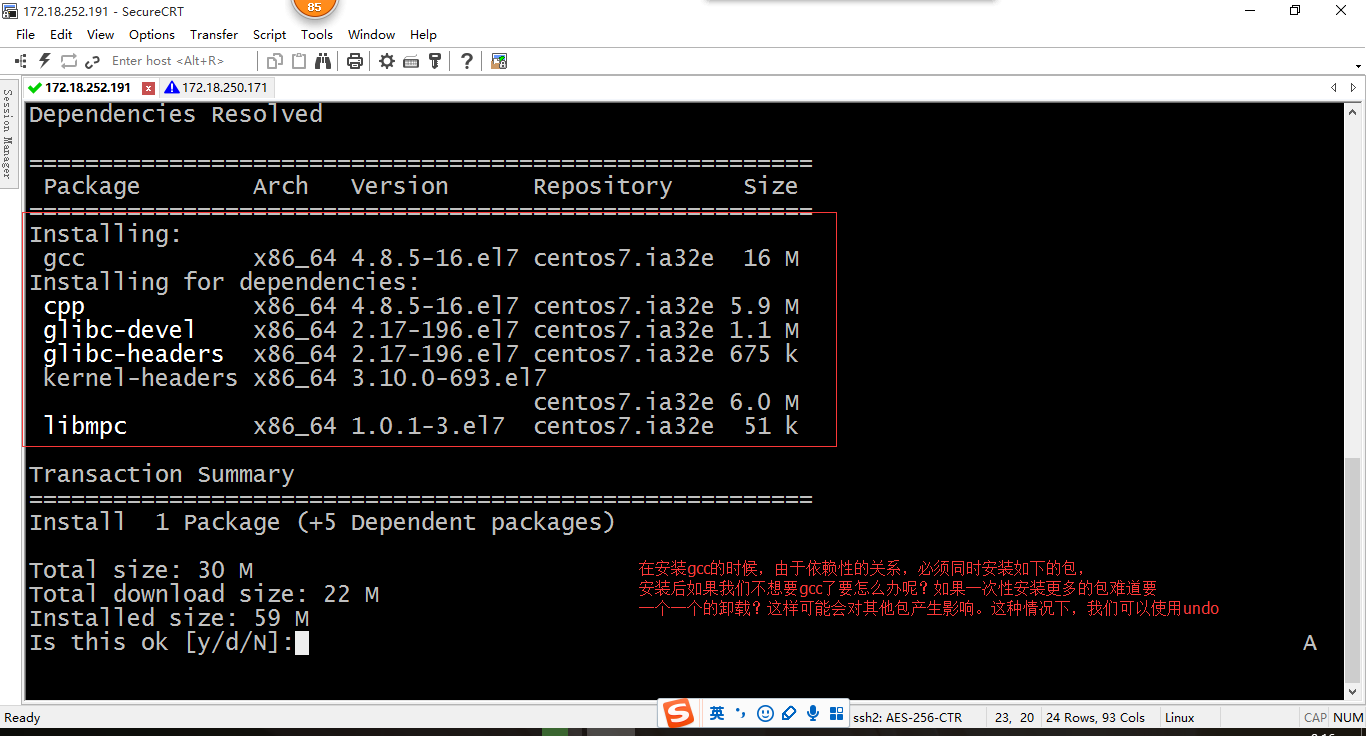The width and height of the screenshot is (1366, 736).
Task: Click the Paste clipboard icon
Action: point(299,61)
